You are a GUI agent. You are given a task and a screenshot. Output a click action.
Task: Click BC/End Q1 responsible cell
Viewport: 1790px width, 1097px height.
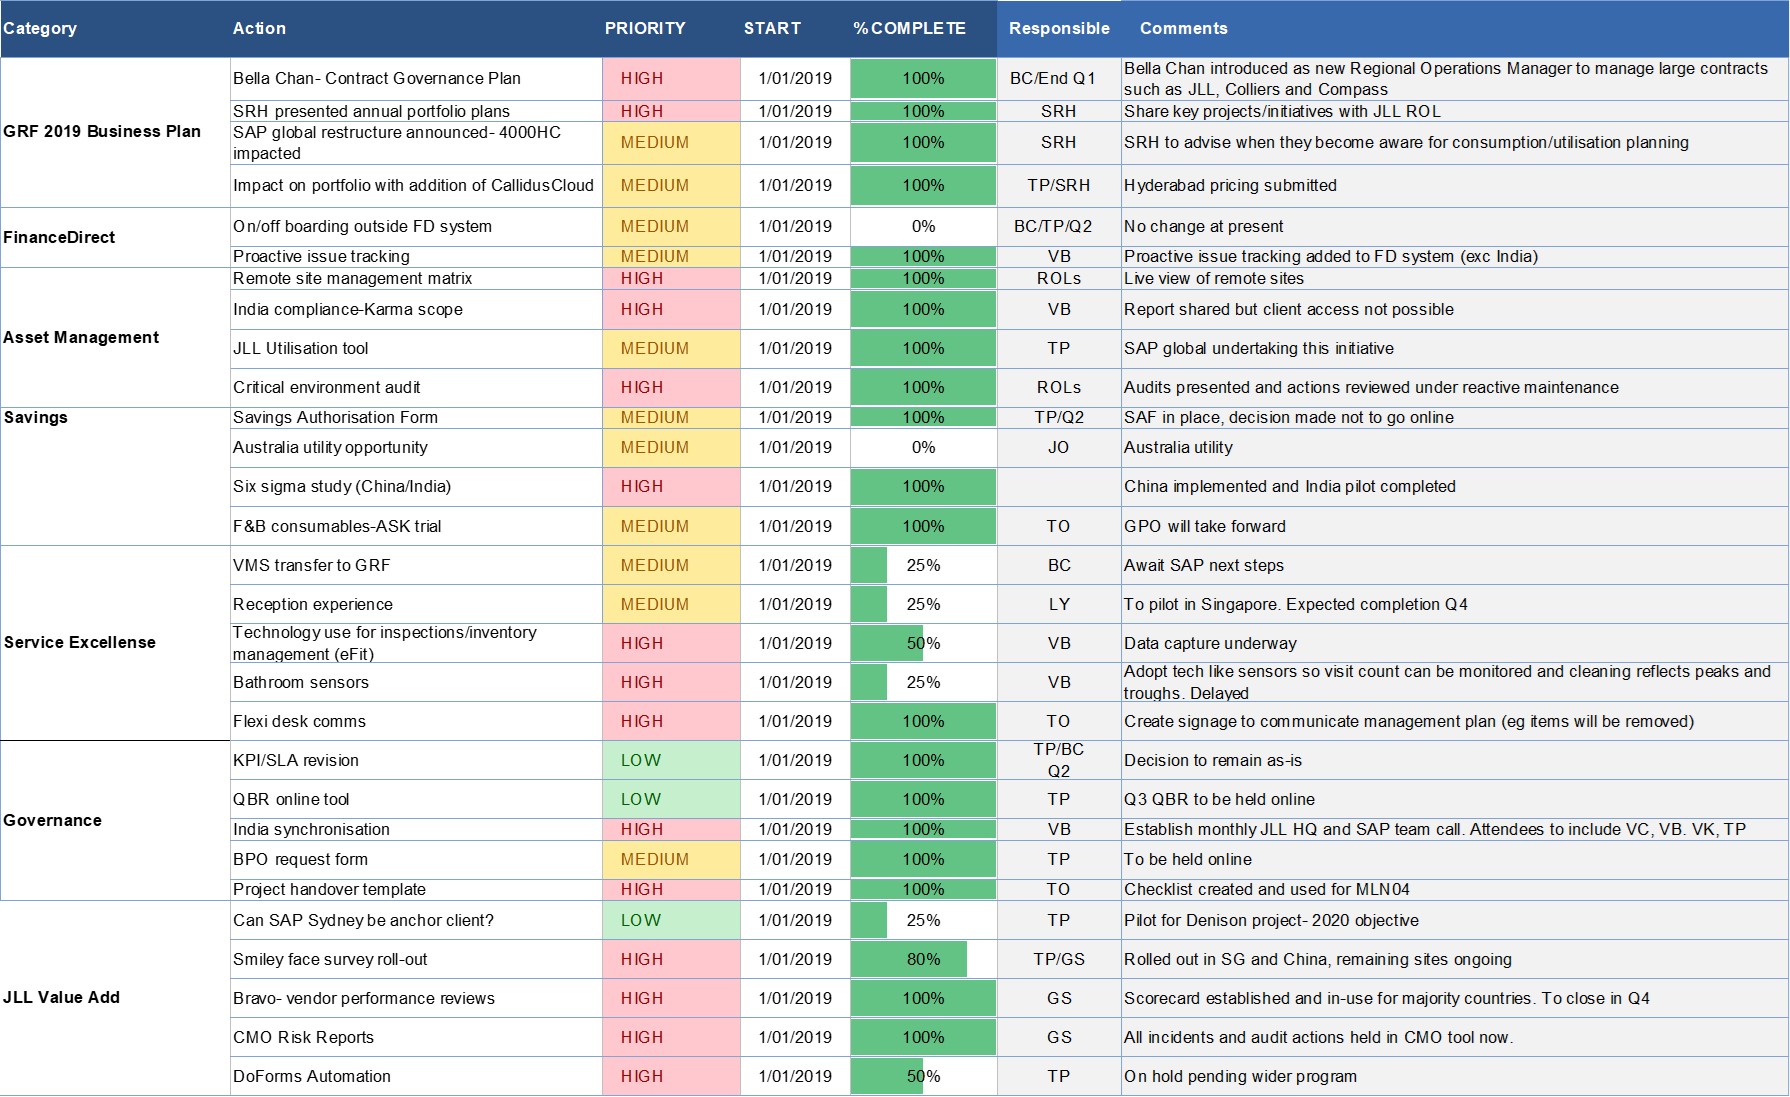(x=1059, y=78)
